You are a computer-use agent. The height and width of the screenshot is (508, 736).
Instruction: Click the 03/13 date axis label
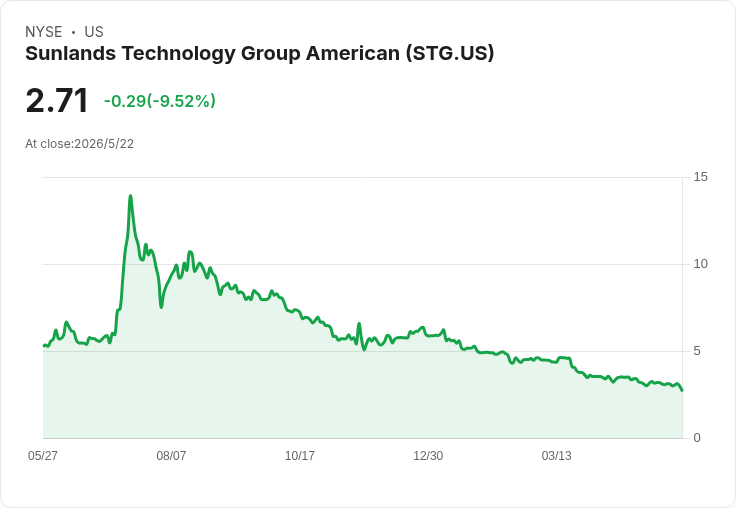coord(556,455)
